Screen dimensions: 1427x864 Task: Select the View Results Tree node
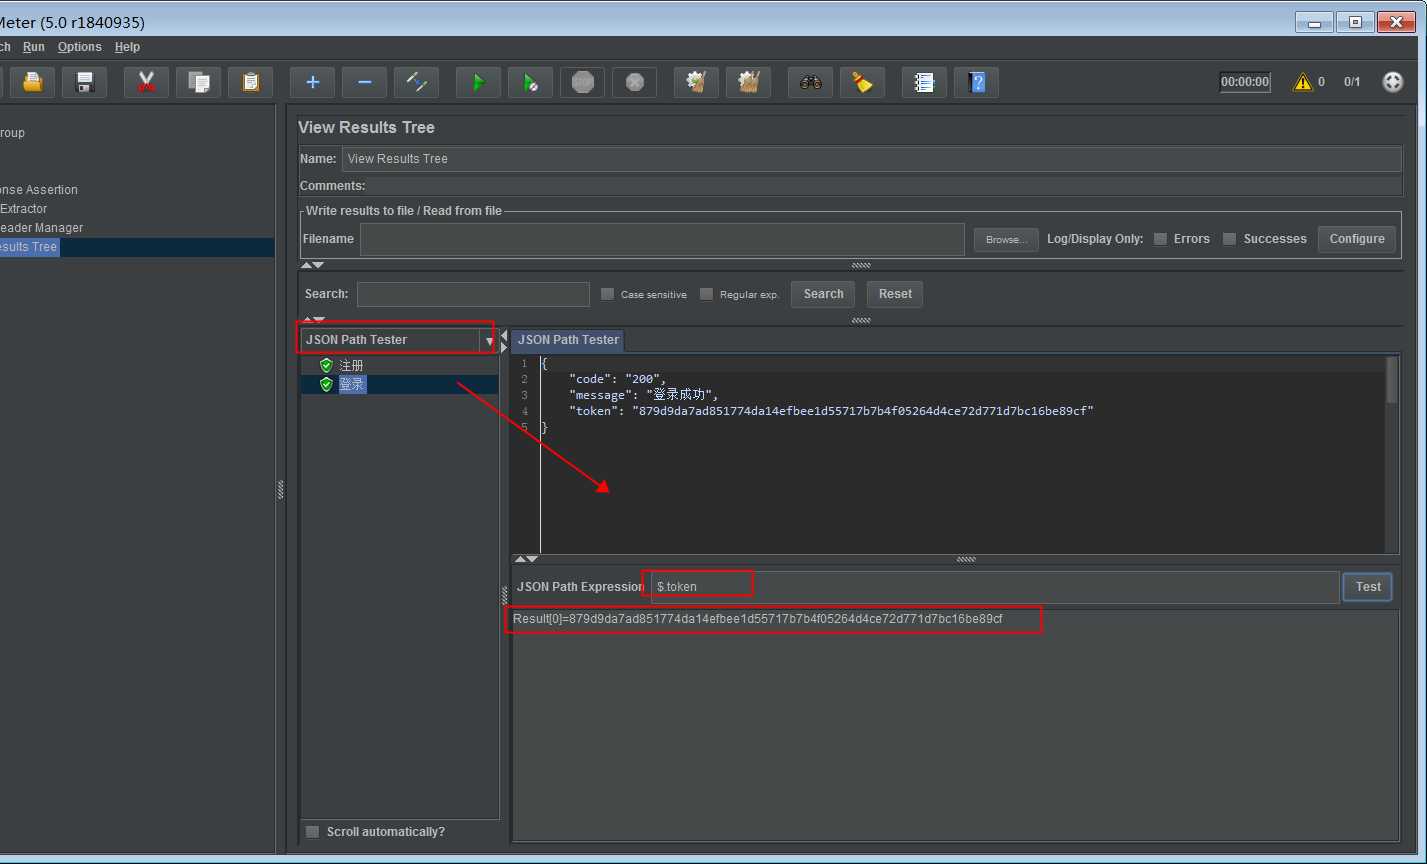pyautogui.click(x=29, y=247)
